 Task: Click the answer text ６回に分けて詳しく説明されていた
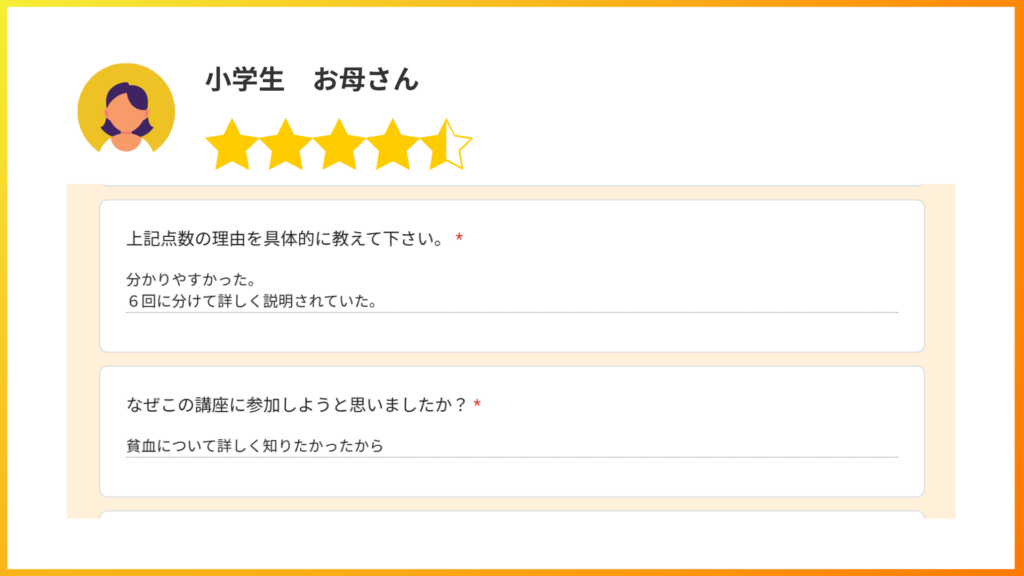click(252, 301)
